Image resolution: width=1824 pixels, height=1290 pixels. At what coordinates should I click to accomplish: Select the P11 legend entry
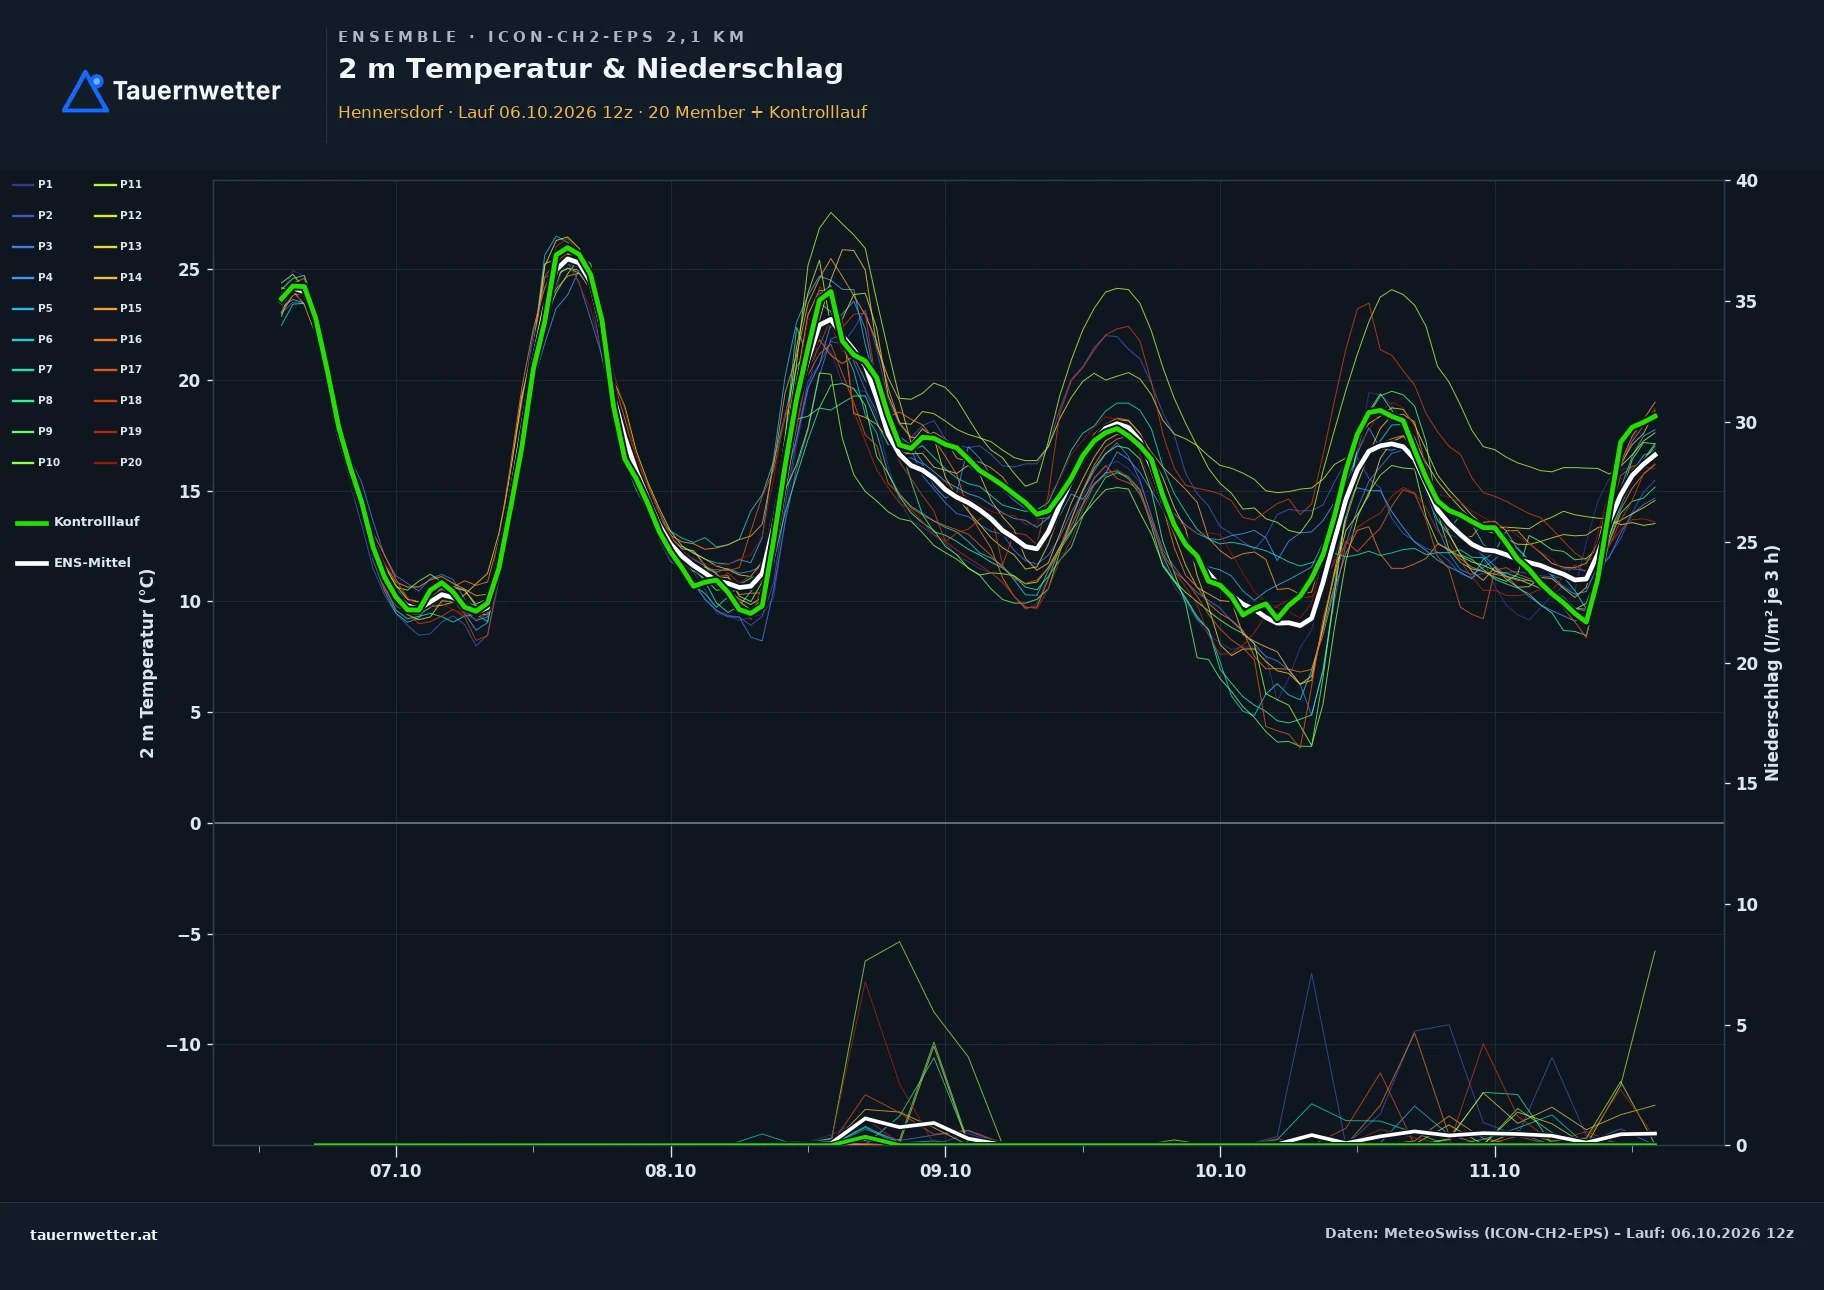(x=118, y=185)
